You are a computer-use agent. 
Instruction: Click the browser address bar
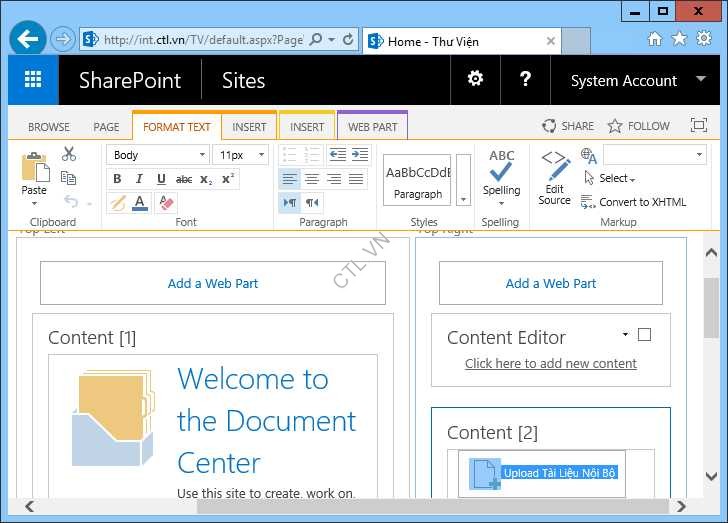tap(200, 40)
